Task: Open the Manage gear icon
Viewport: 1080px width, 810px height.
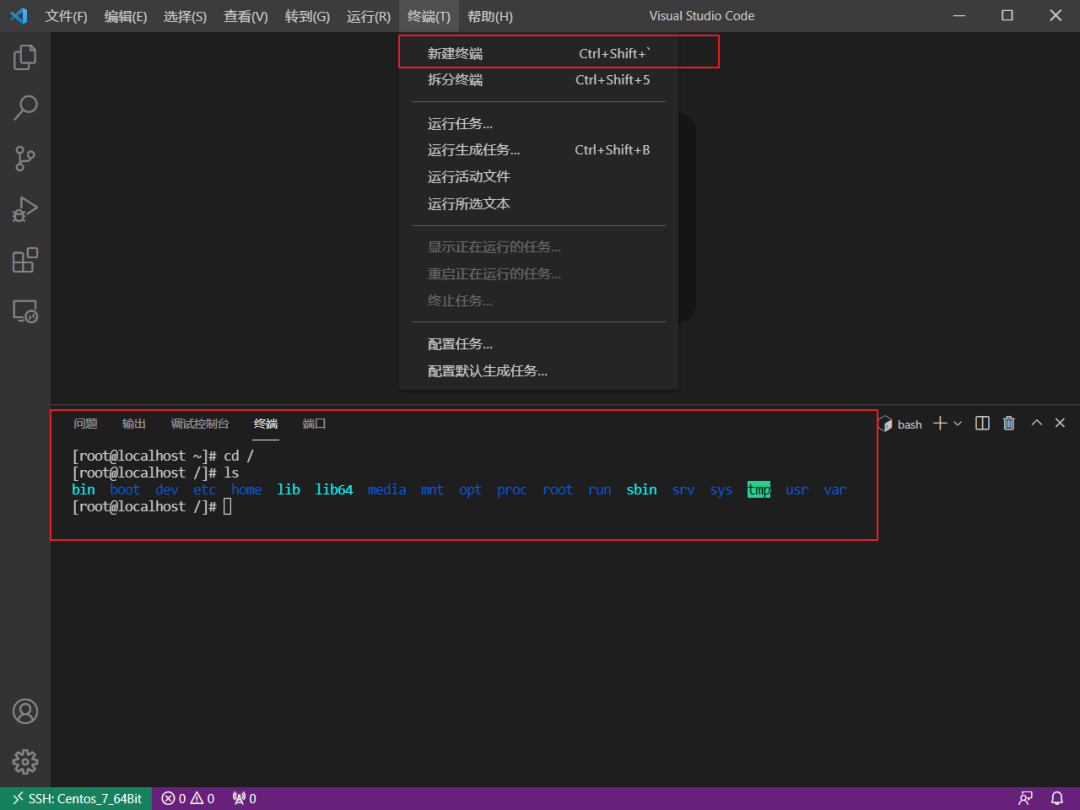Action: [x=25, y=762]
